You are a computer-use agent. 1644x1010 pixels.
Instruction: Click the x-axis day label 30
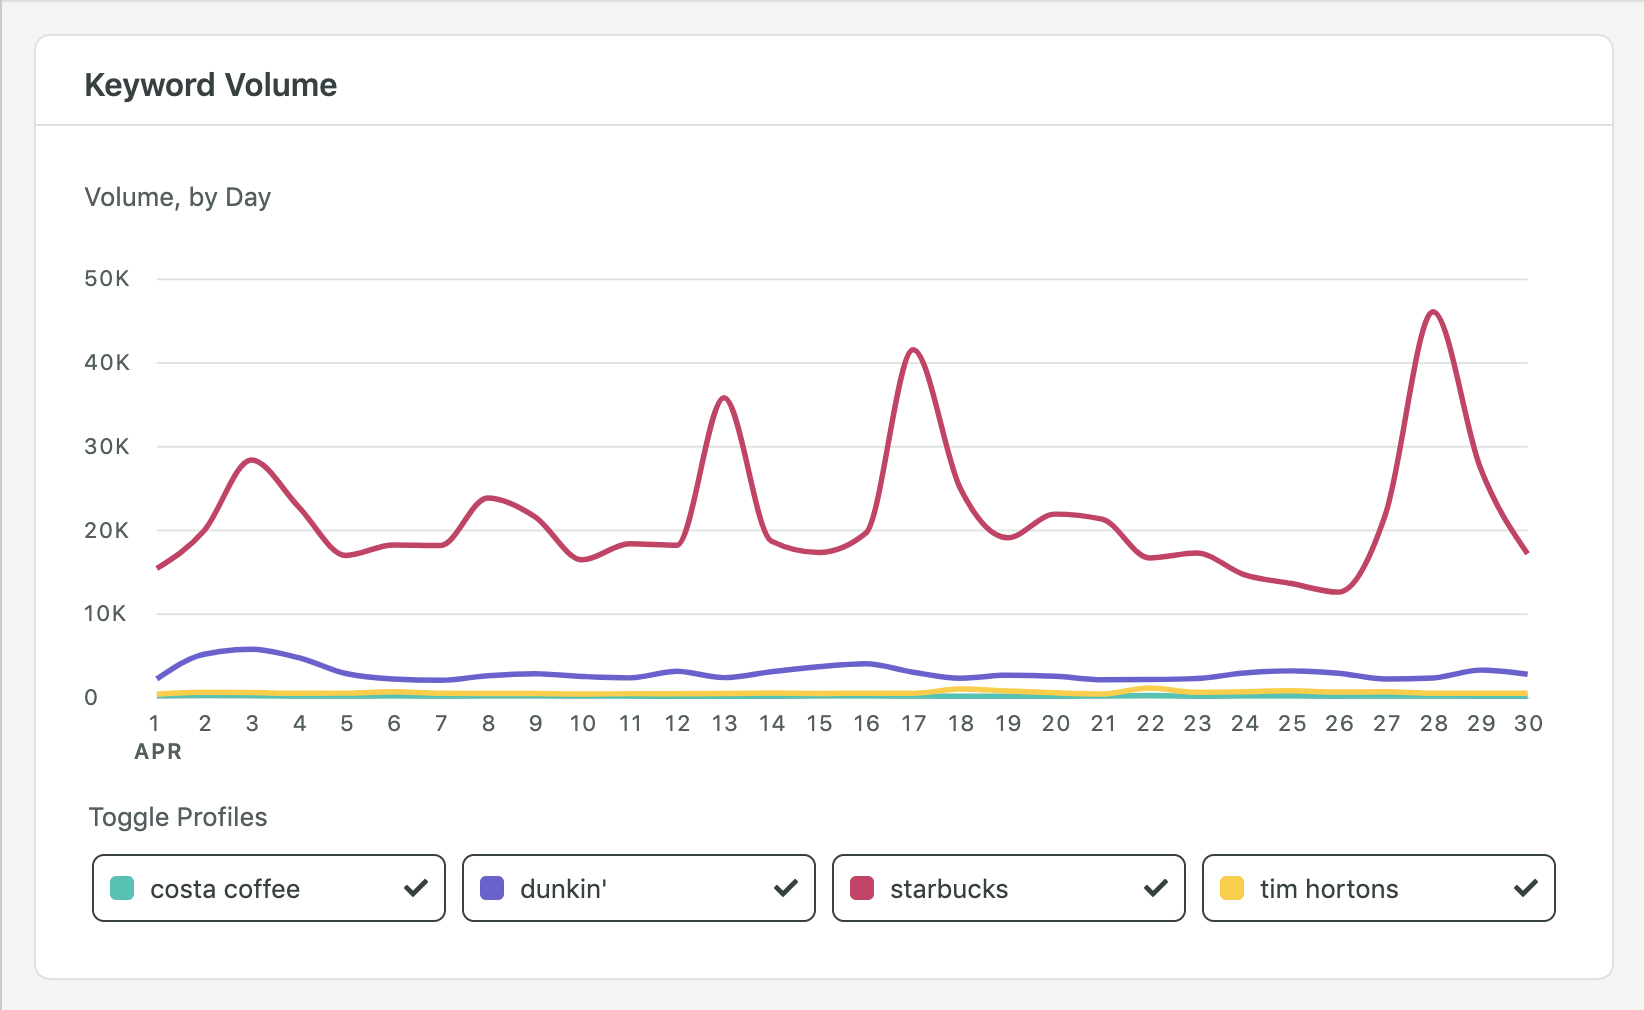[x=1528, y=723]
